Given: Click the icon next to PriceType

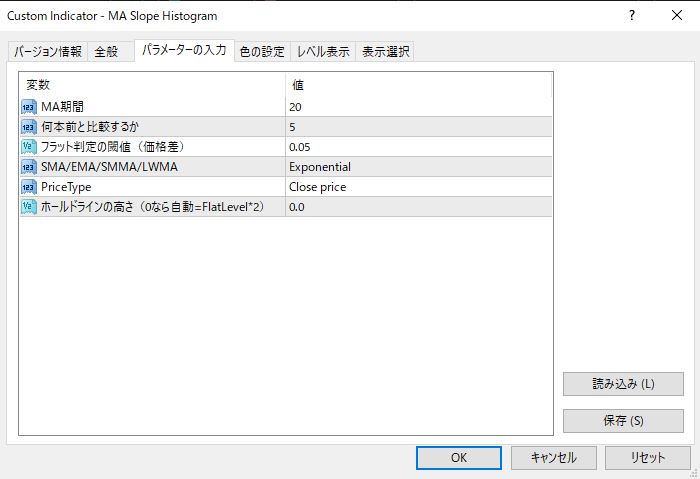Looking at the screenshot, I should [x=28, y=187].
